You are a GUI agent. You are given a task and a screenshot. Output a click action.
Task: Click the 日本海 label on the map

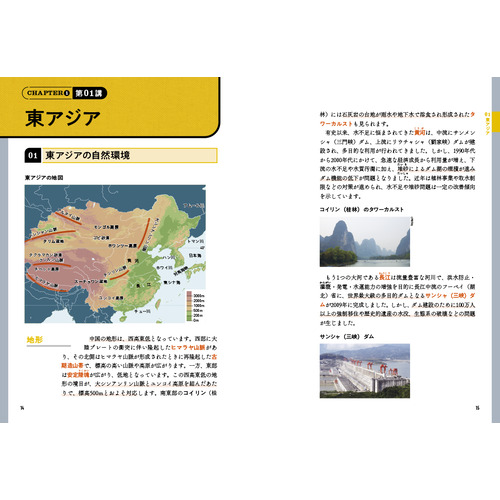point(195,255)
